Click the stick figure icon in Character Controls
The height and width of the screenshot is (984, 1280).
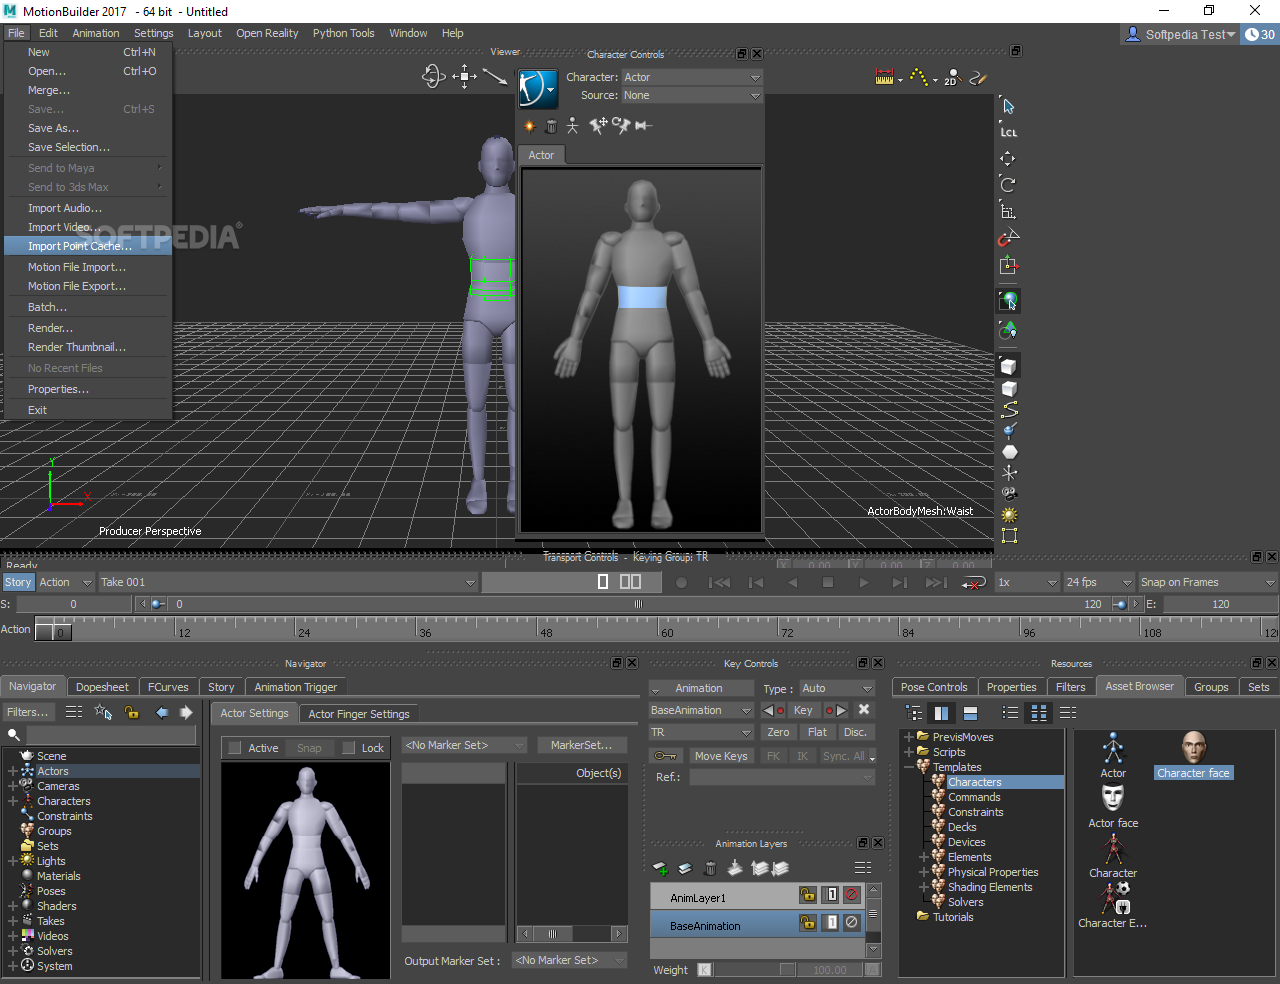click(572, 126)
